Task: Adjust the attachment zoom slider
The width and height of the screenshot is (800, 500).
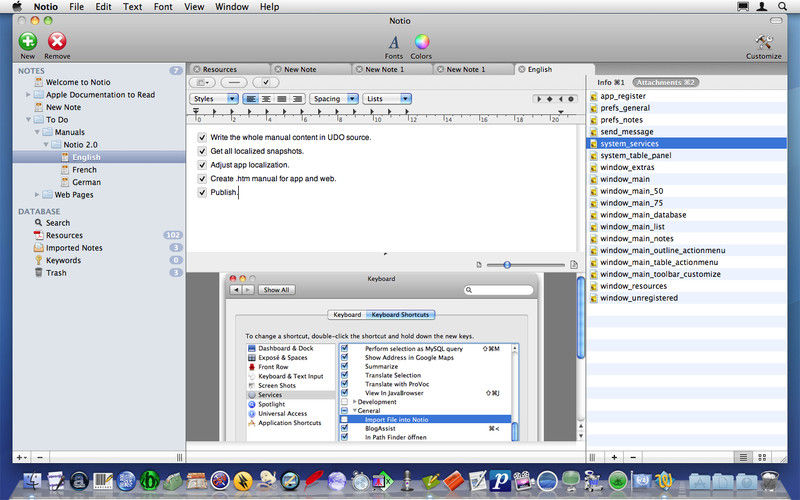Action: (507, 265)
